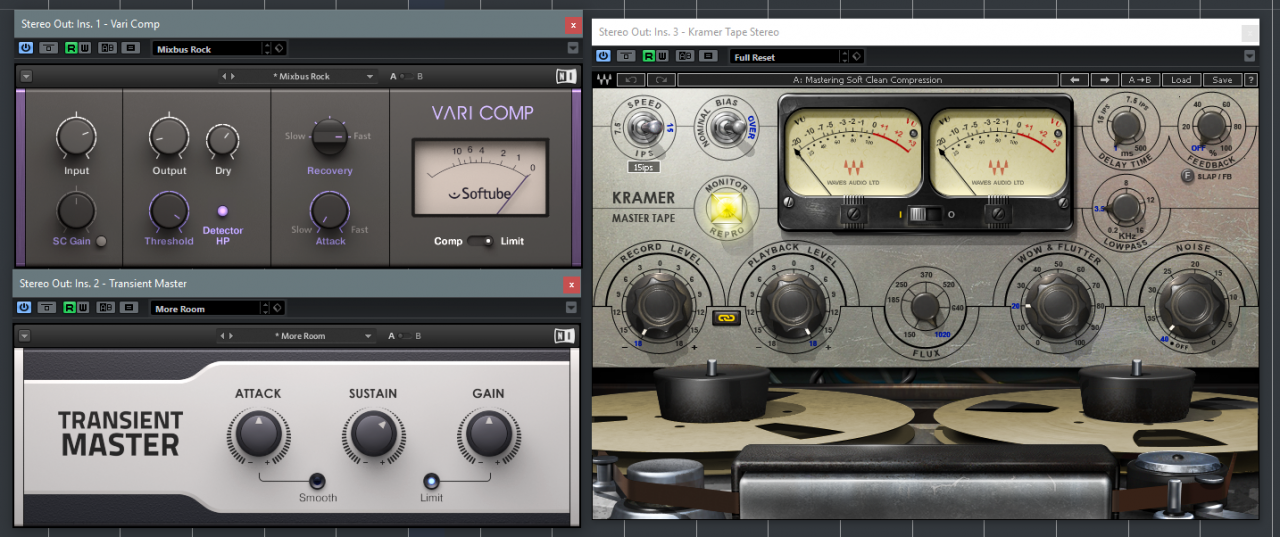Open Vari Comp preset management diamond icon
The width and height of the screenshot is (1280, 537).
click(280, 48)
